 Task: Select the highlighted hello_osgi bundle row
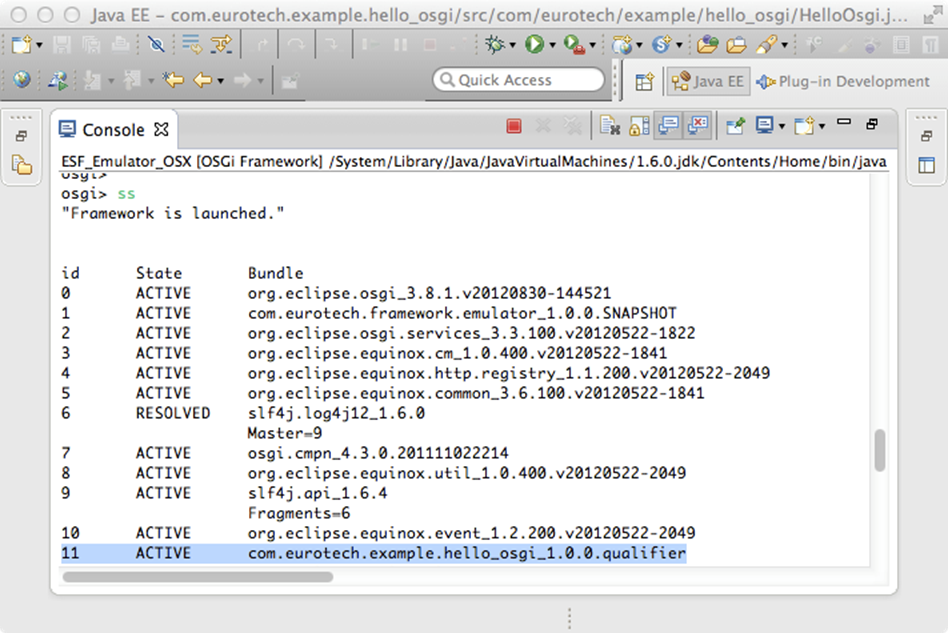pos(374,553)
